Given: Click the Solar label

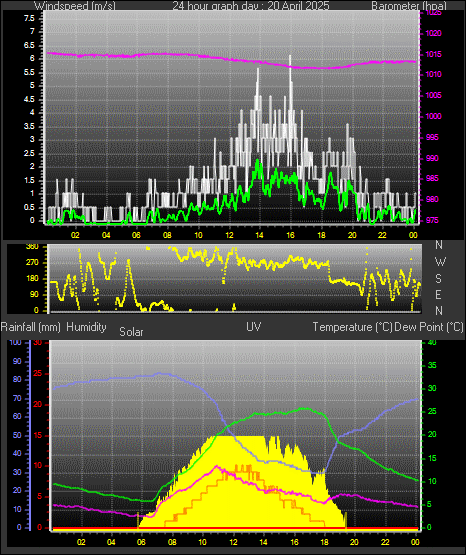Looking at the screenshot, I should (x=131, y=332).
